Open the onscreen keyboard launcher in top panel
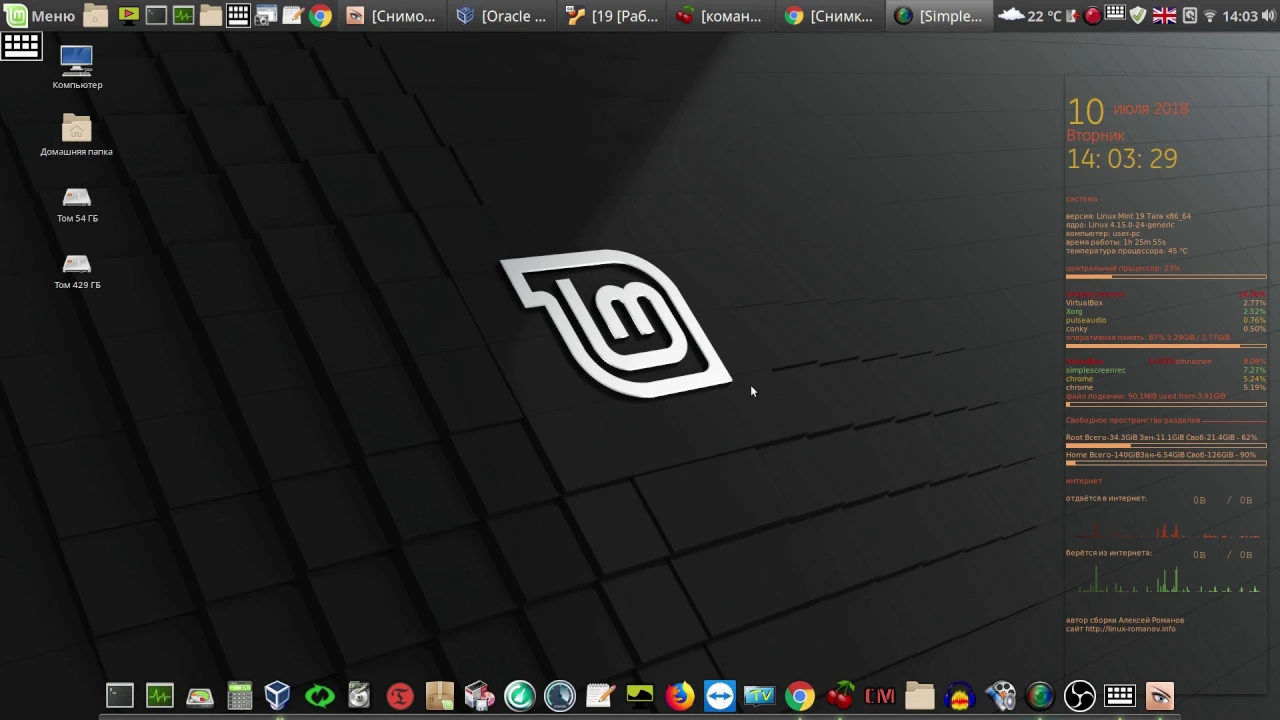Viewport: 1280px width, 720px height. (x=238, y=15)
